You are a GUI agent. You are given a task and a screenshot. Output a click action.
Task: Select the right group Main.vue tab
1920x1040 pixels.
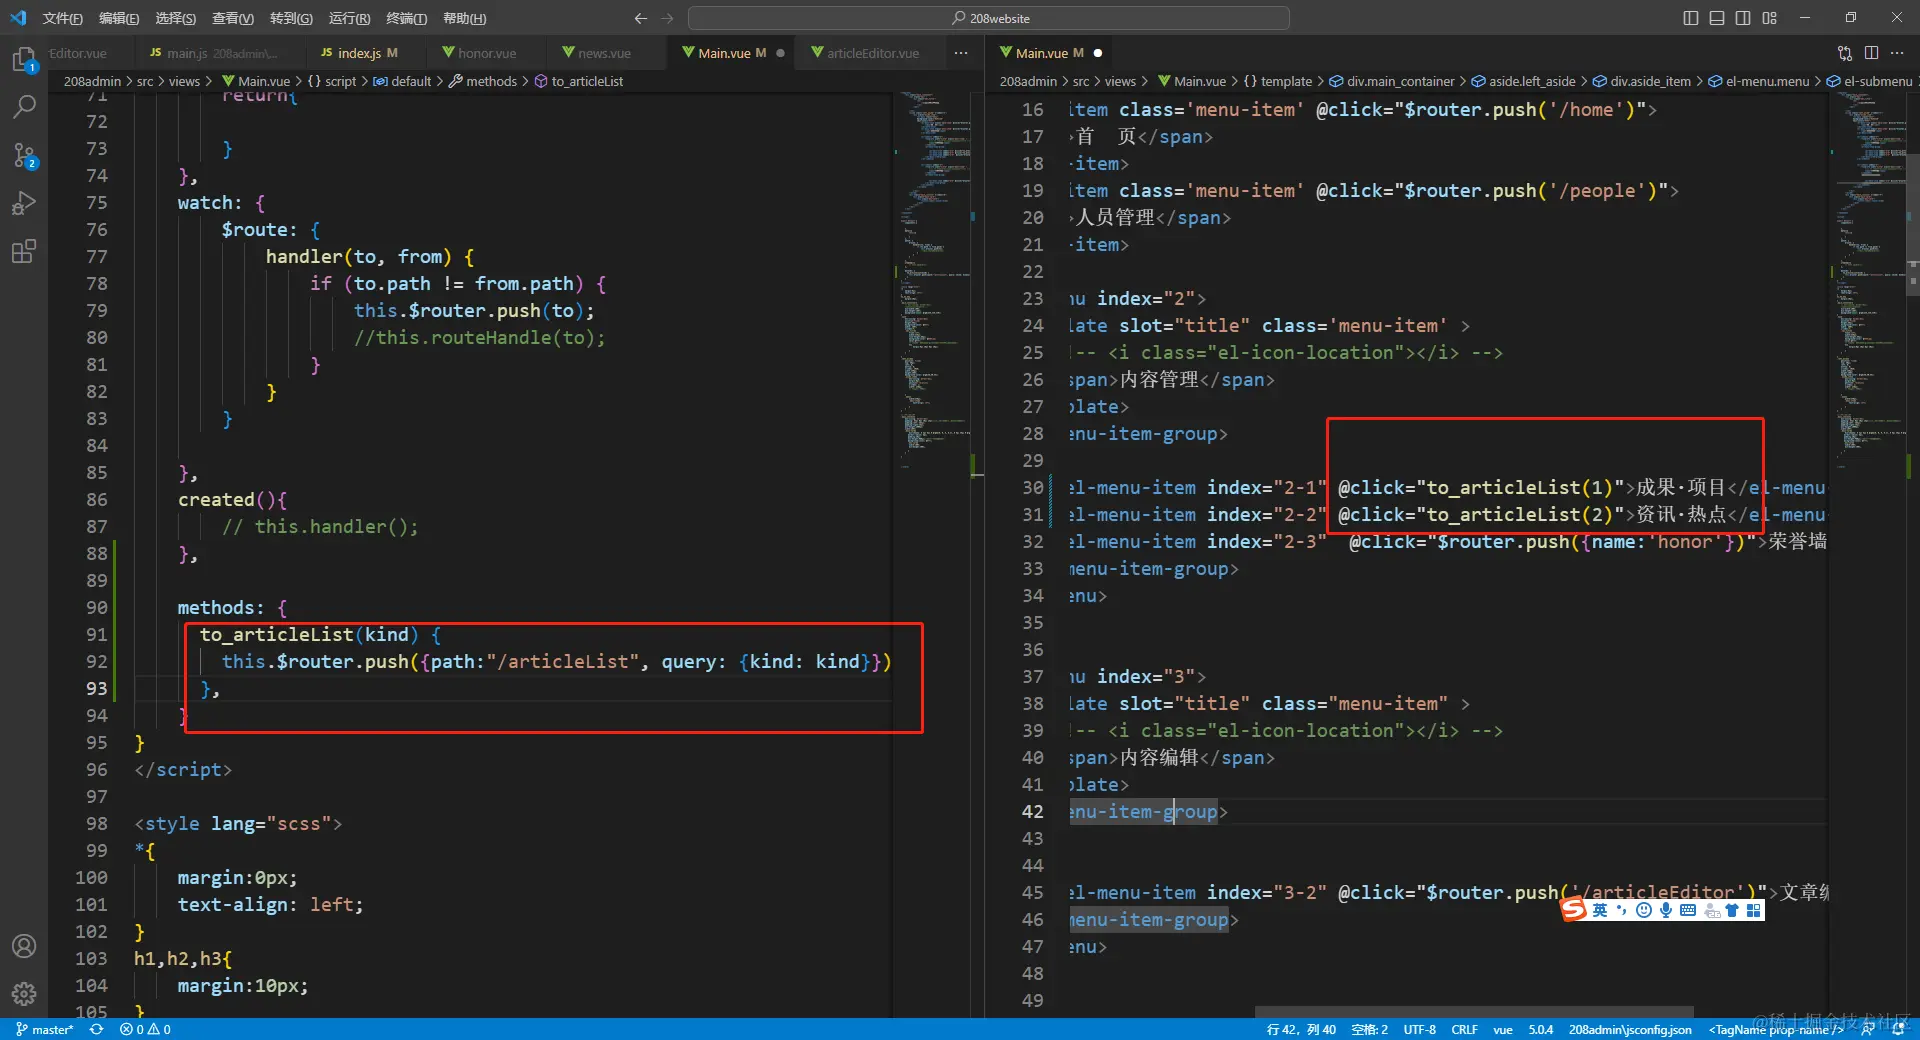[1049, 53]
